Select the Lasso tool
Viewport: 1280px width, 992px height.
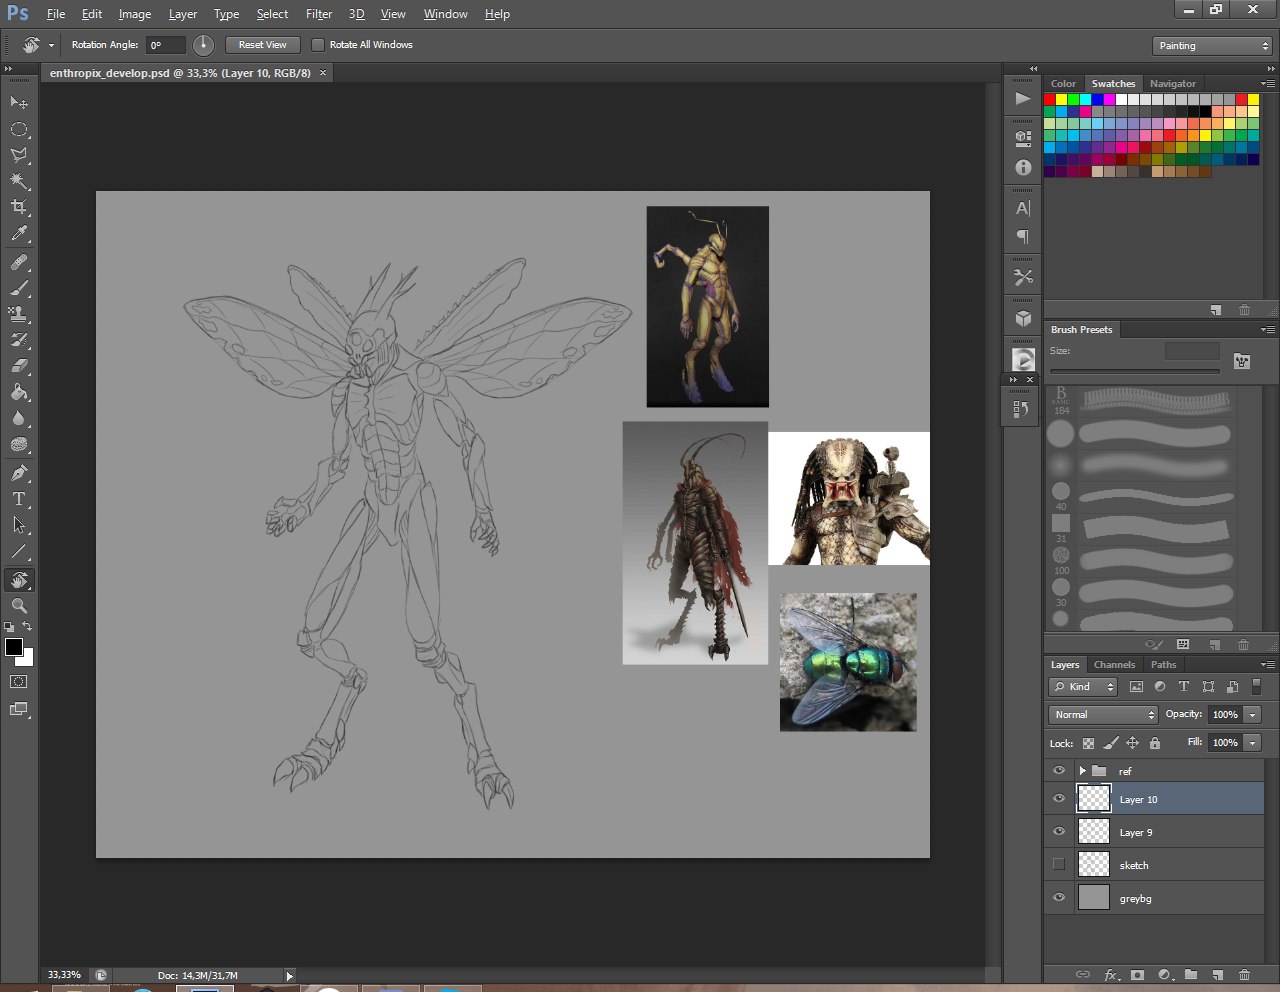[19, 155]
